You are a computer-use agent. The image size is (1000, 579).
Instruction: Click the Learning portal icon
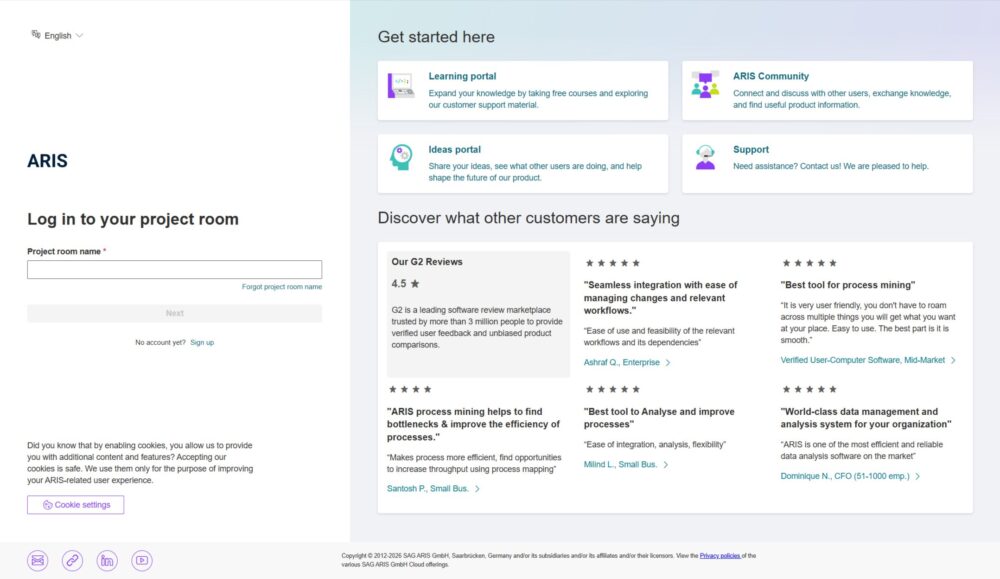click(401, 86)
